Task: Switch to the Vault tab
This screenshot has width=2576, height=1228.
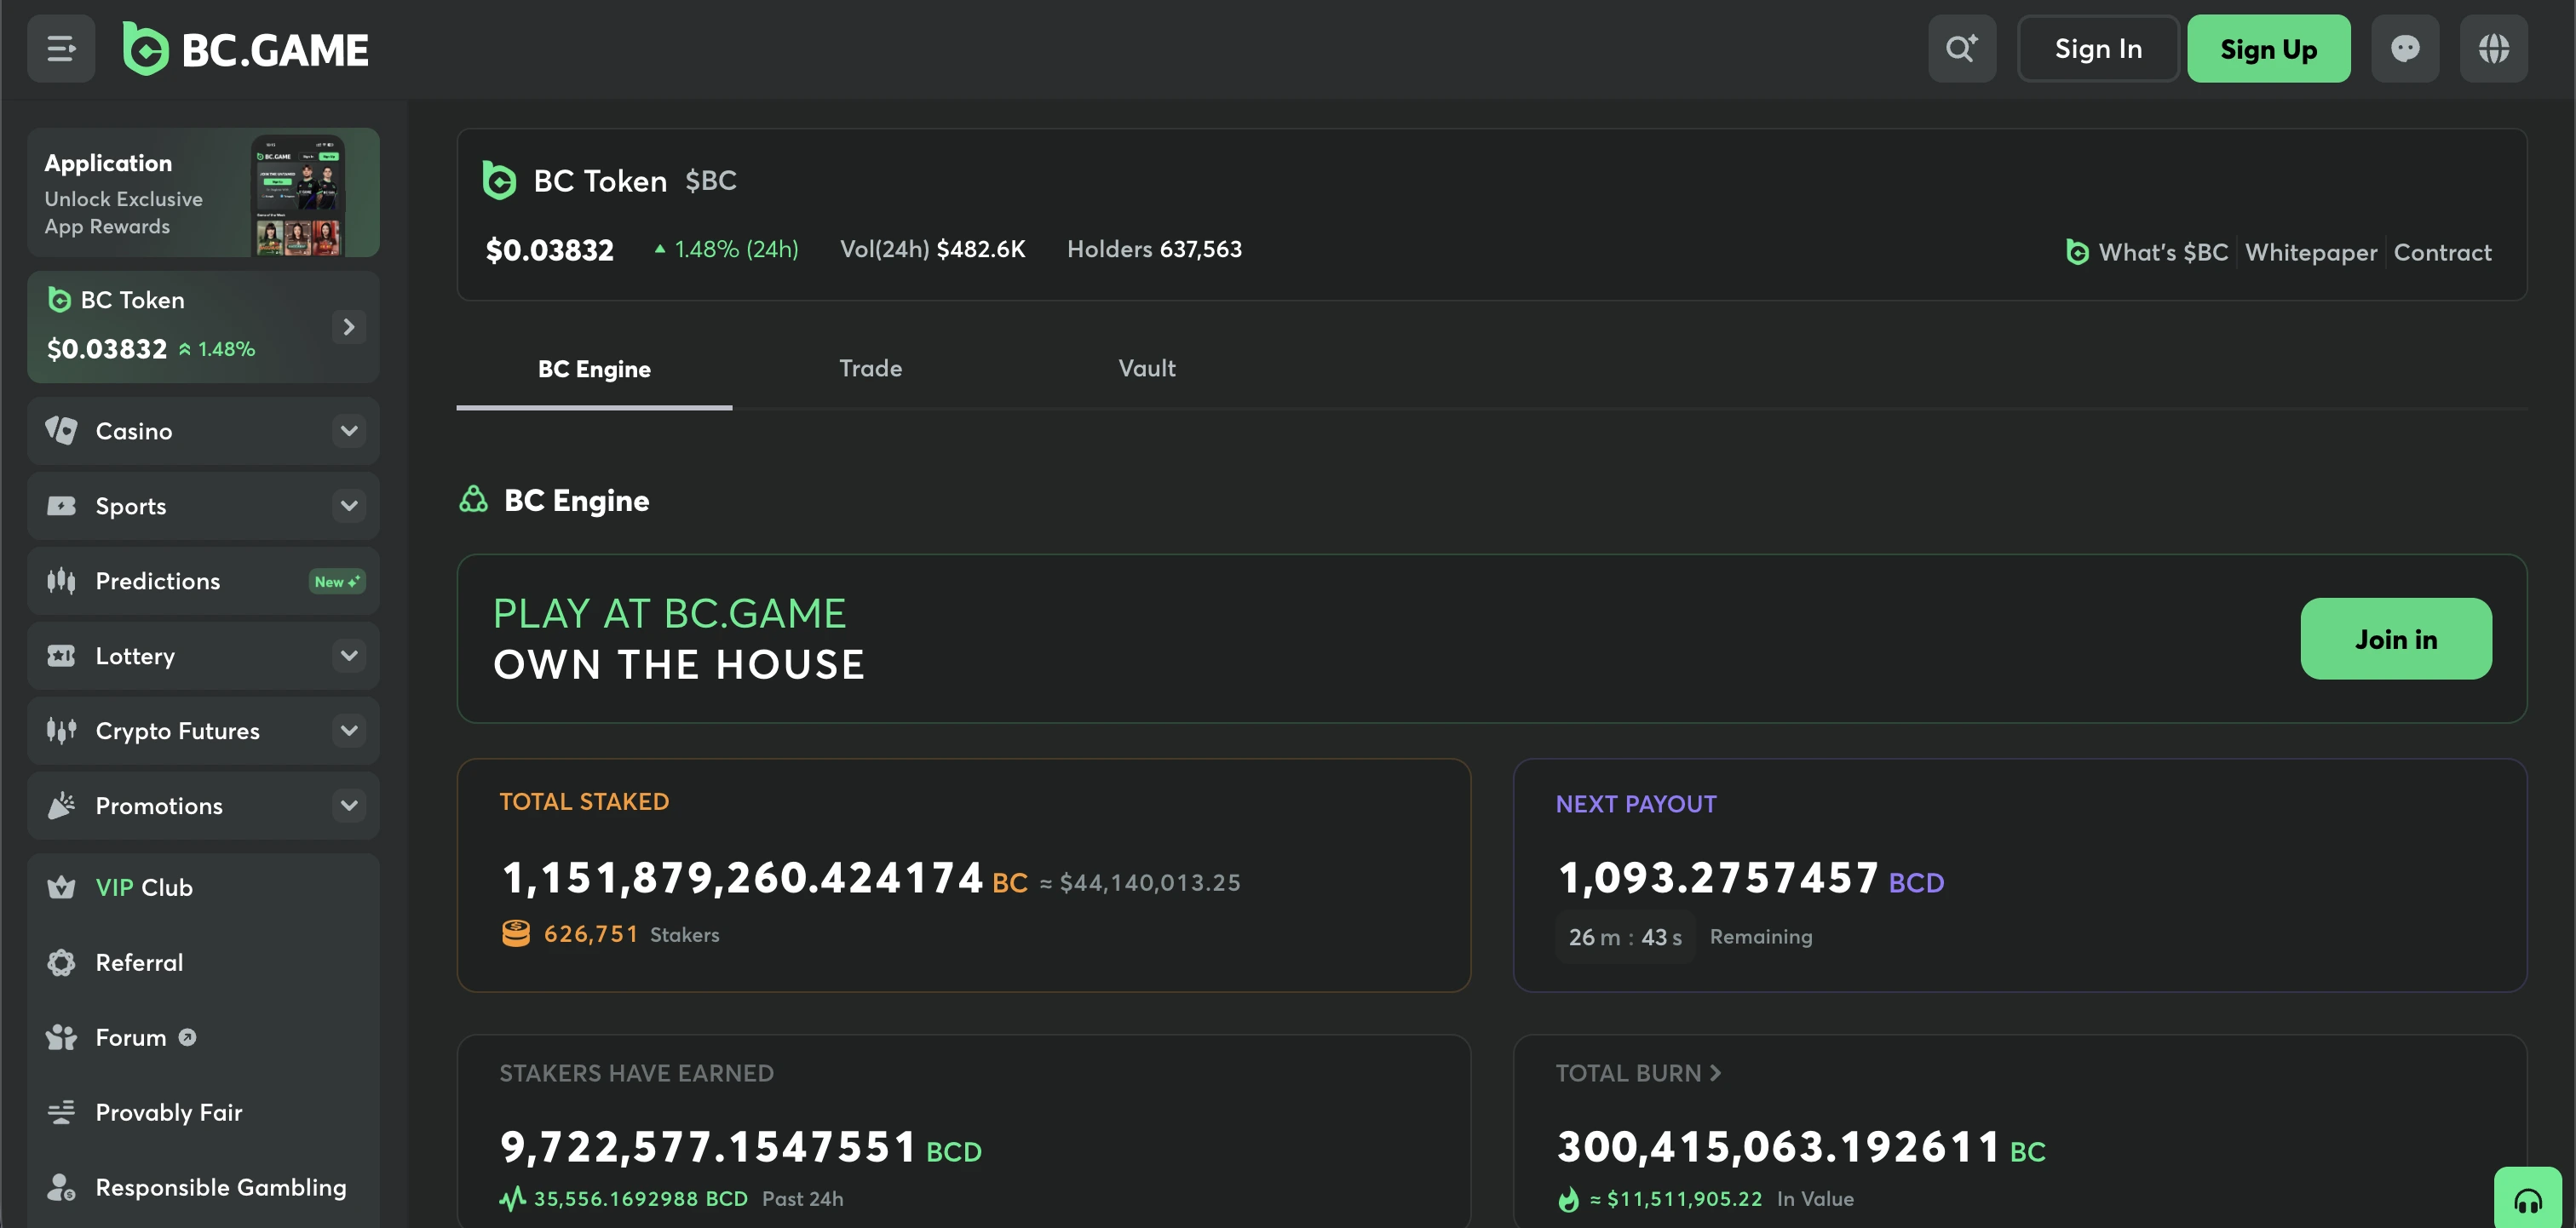Action: pos(1146,369)
